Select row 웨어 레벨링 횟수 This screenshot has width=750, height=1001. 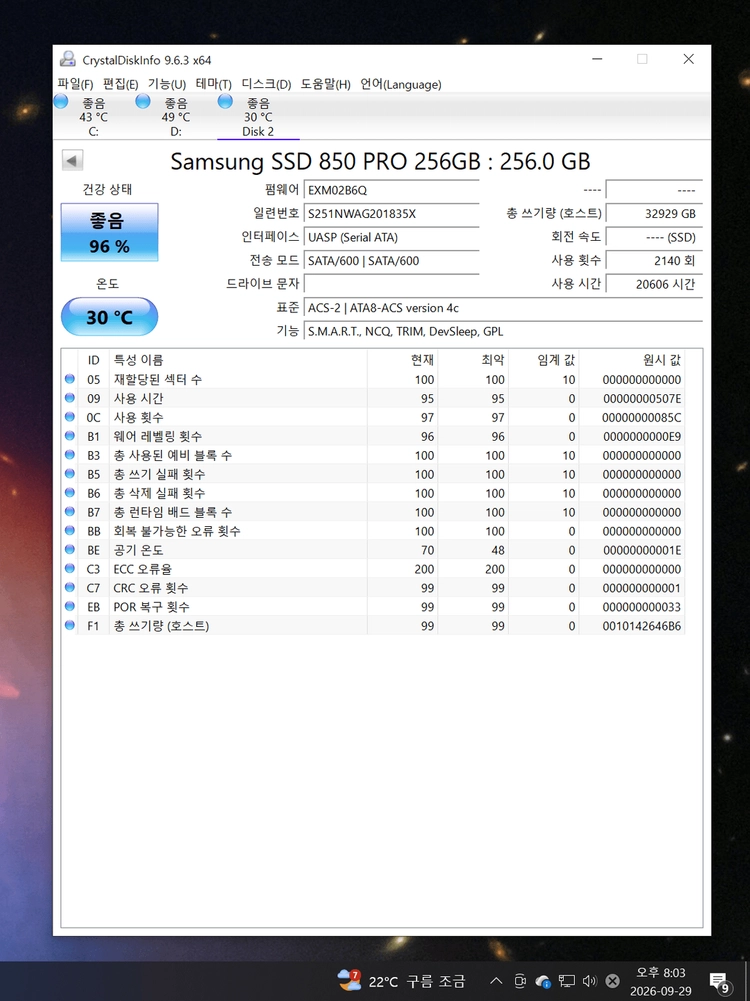point(373,436)
